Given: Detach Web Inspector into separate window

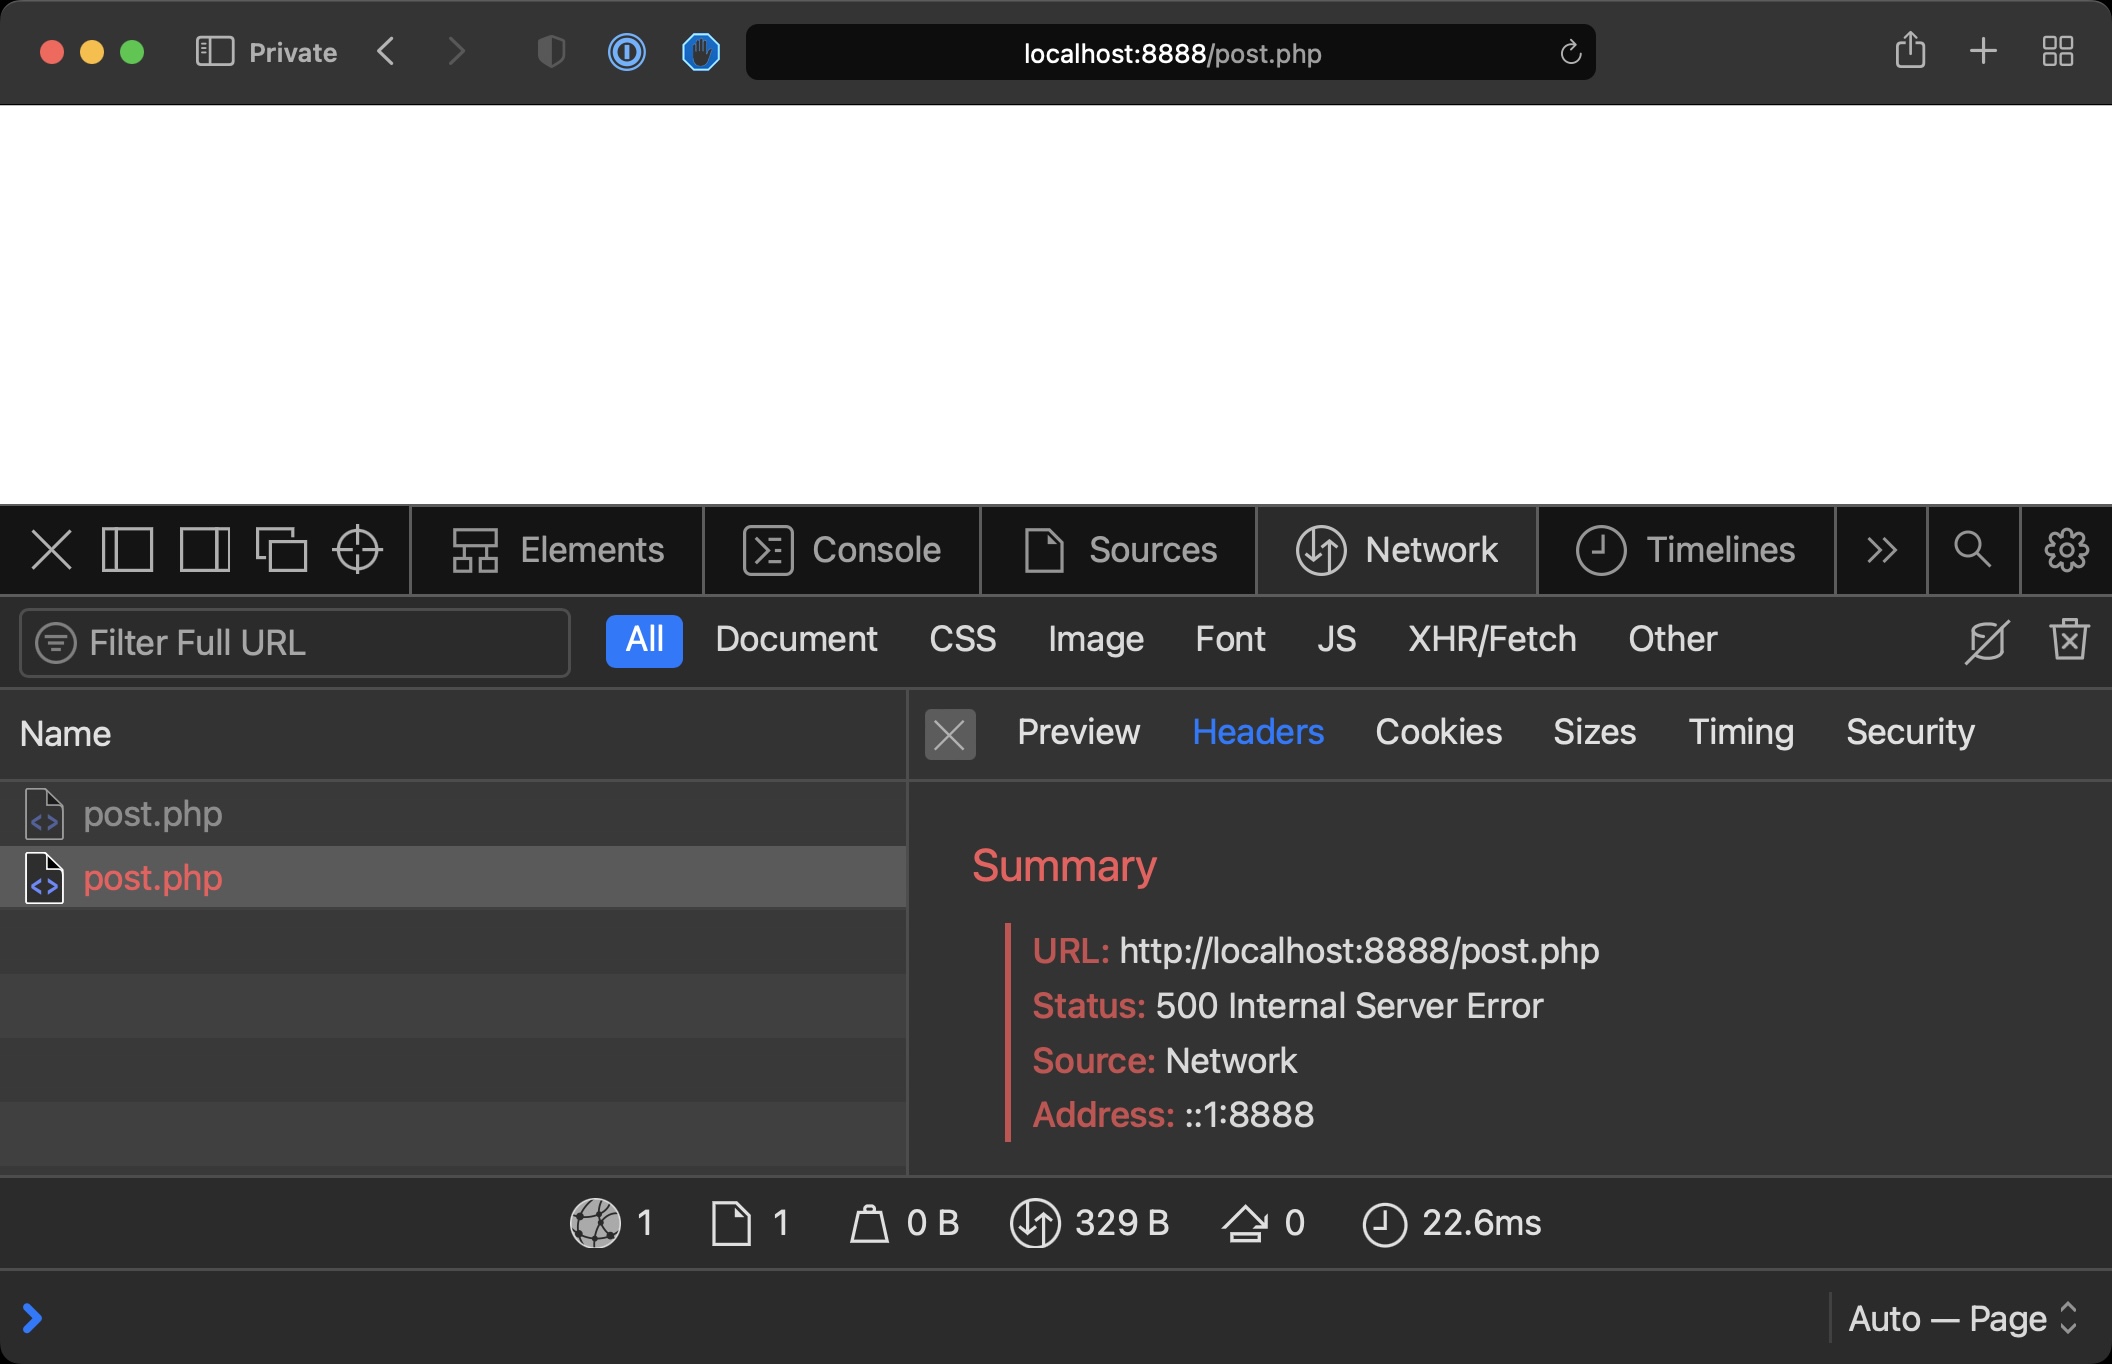Looking at the screenshot, I should tap(281, 550).
